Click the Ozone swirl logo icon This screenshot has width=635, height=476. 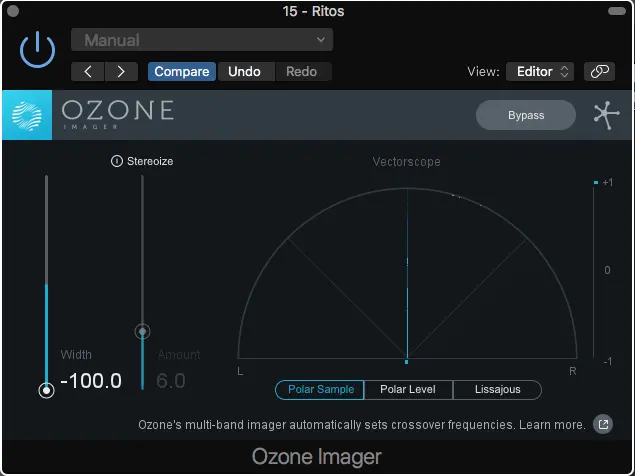(x=27, y=115)
